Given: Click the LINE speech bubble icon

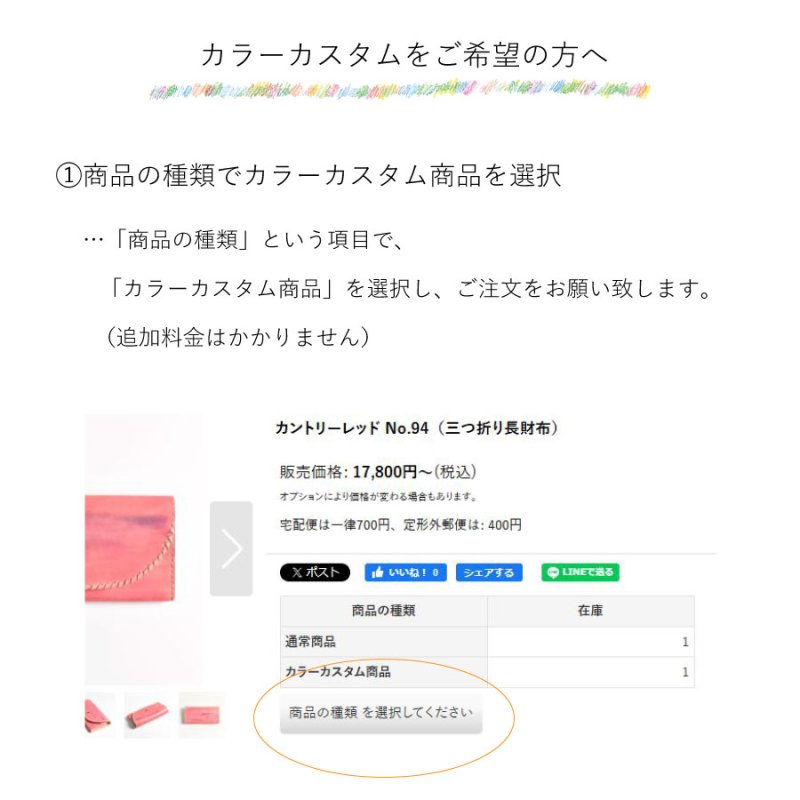Looking at the screenshot, I should (x=553, y=572).
